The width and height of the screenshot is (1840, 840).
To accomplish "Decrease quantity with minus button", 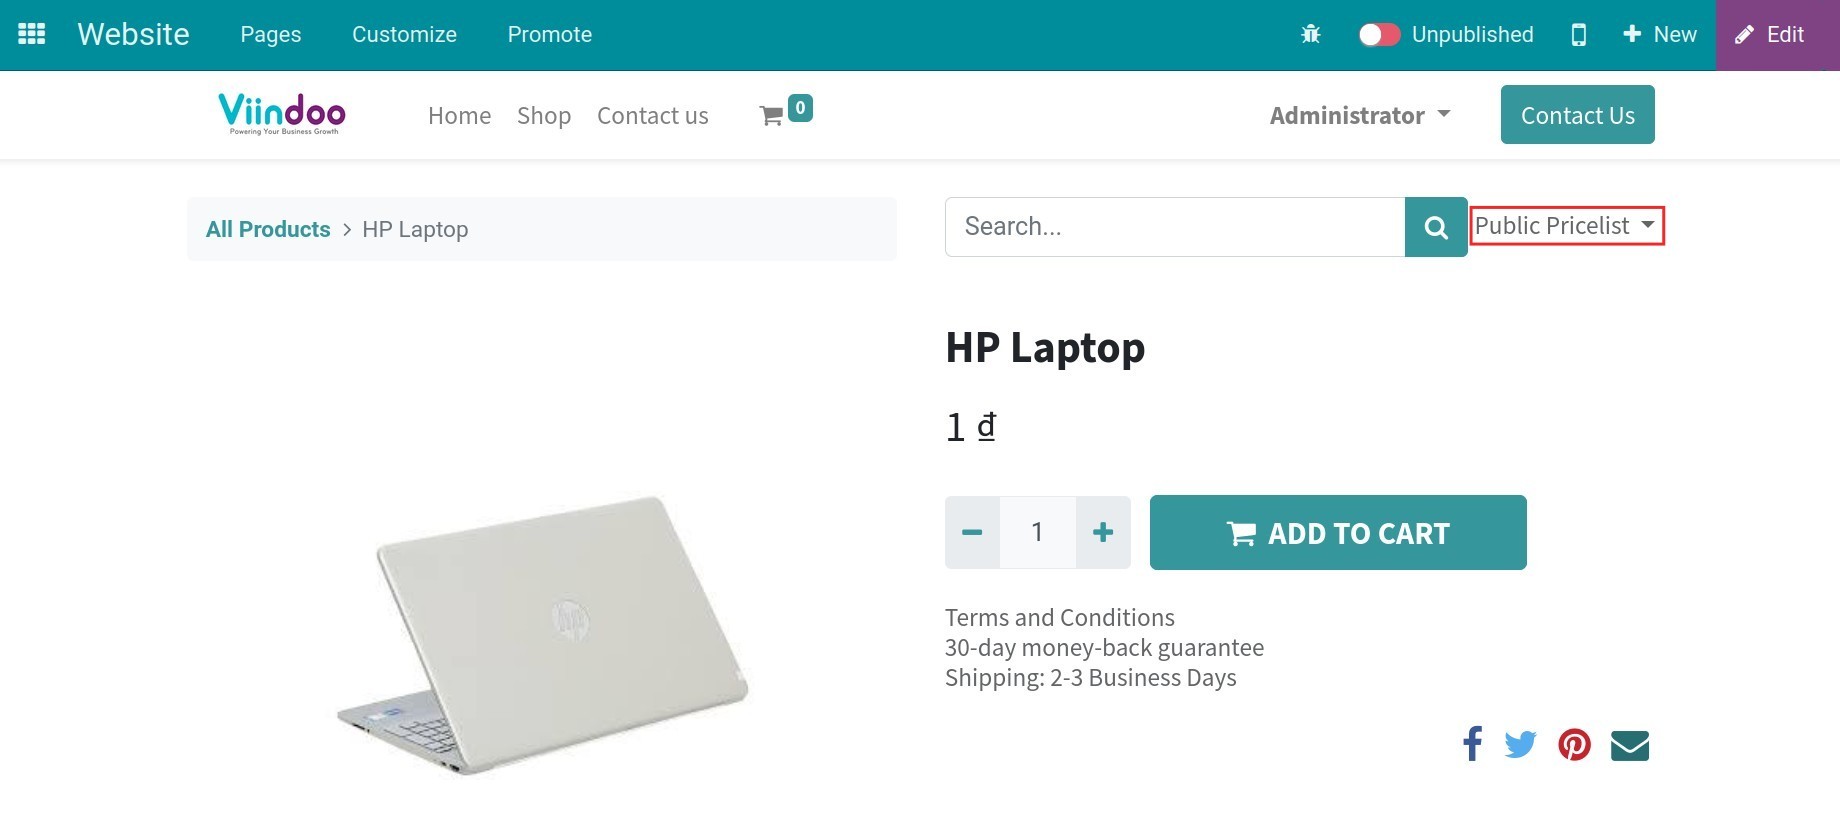I will (x=972, y=533).
